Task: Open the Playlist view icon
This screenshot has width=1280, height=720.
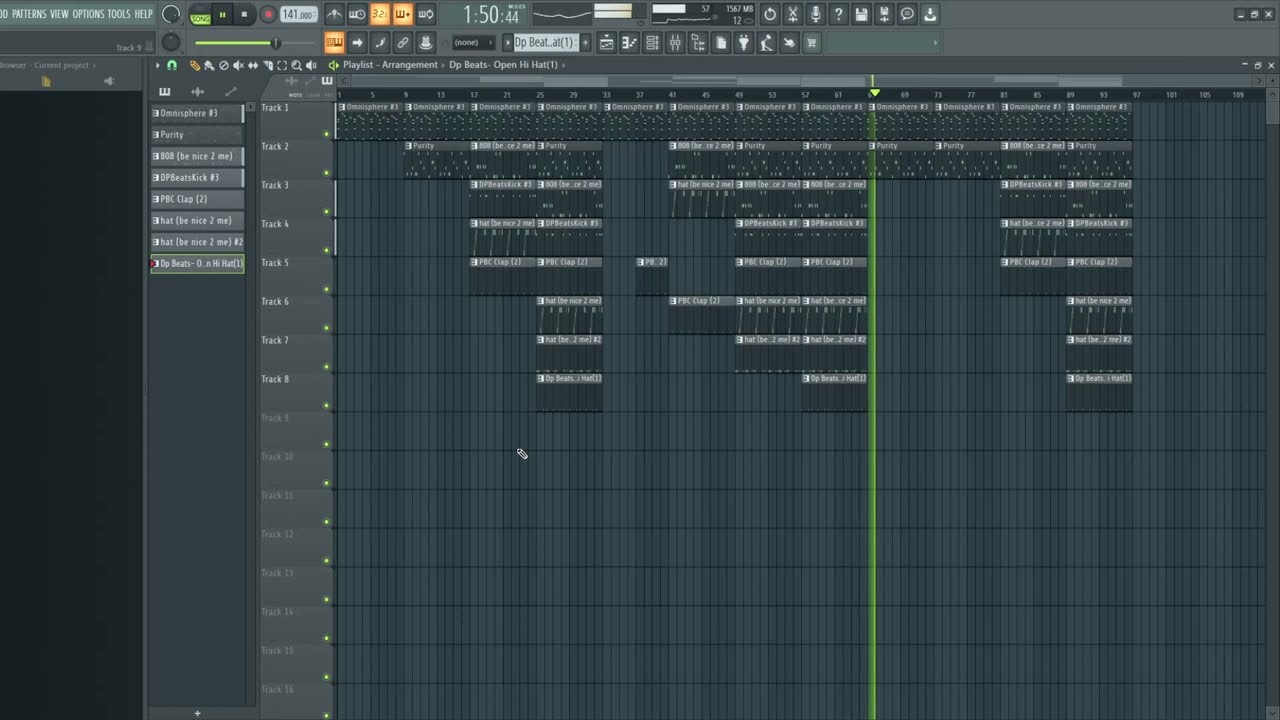Action: [x=607, y=43]
